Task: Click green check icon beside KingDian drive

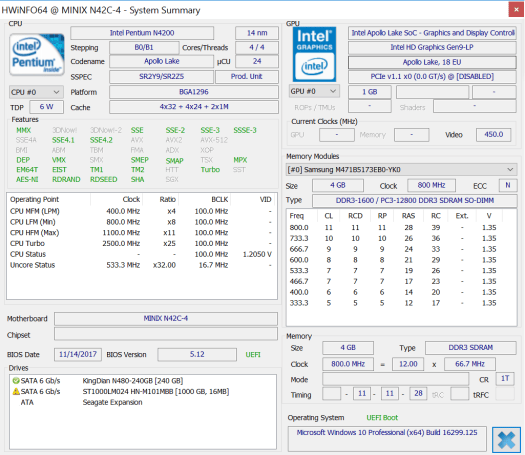Action: tap(16, 381)
